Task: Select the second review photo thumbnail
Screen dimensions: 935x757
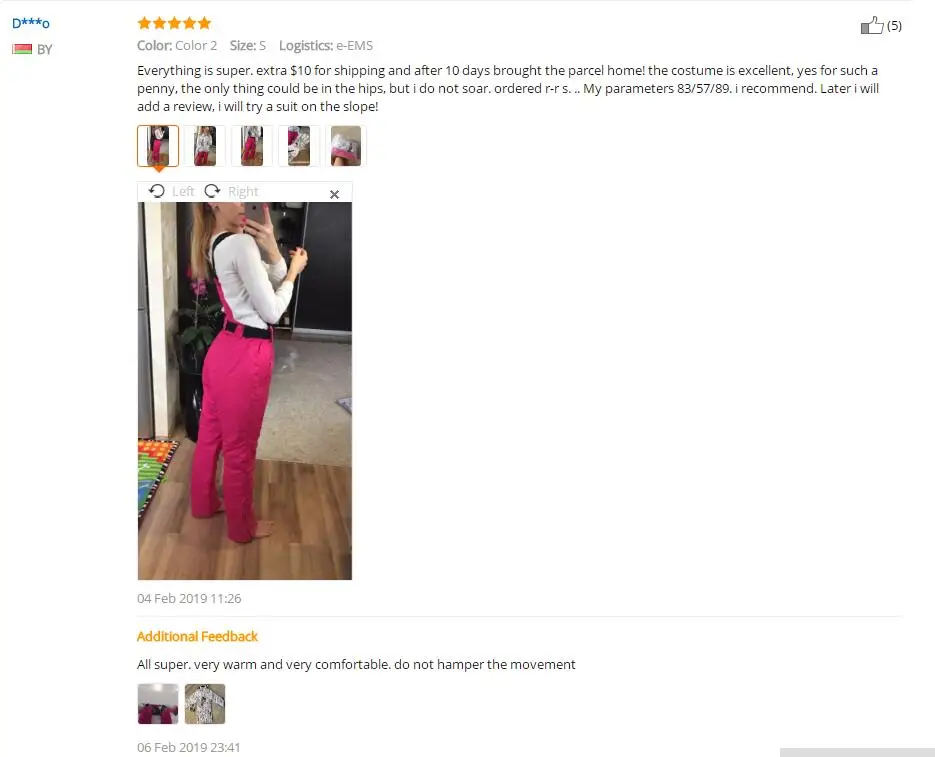Action: [x=205, y=146]
